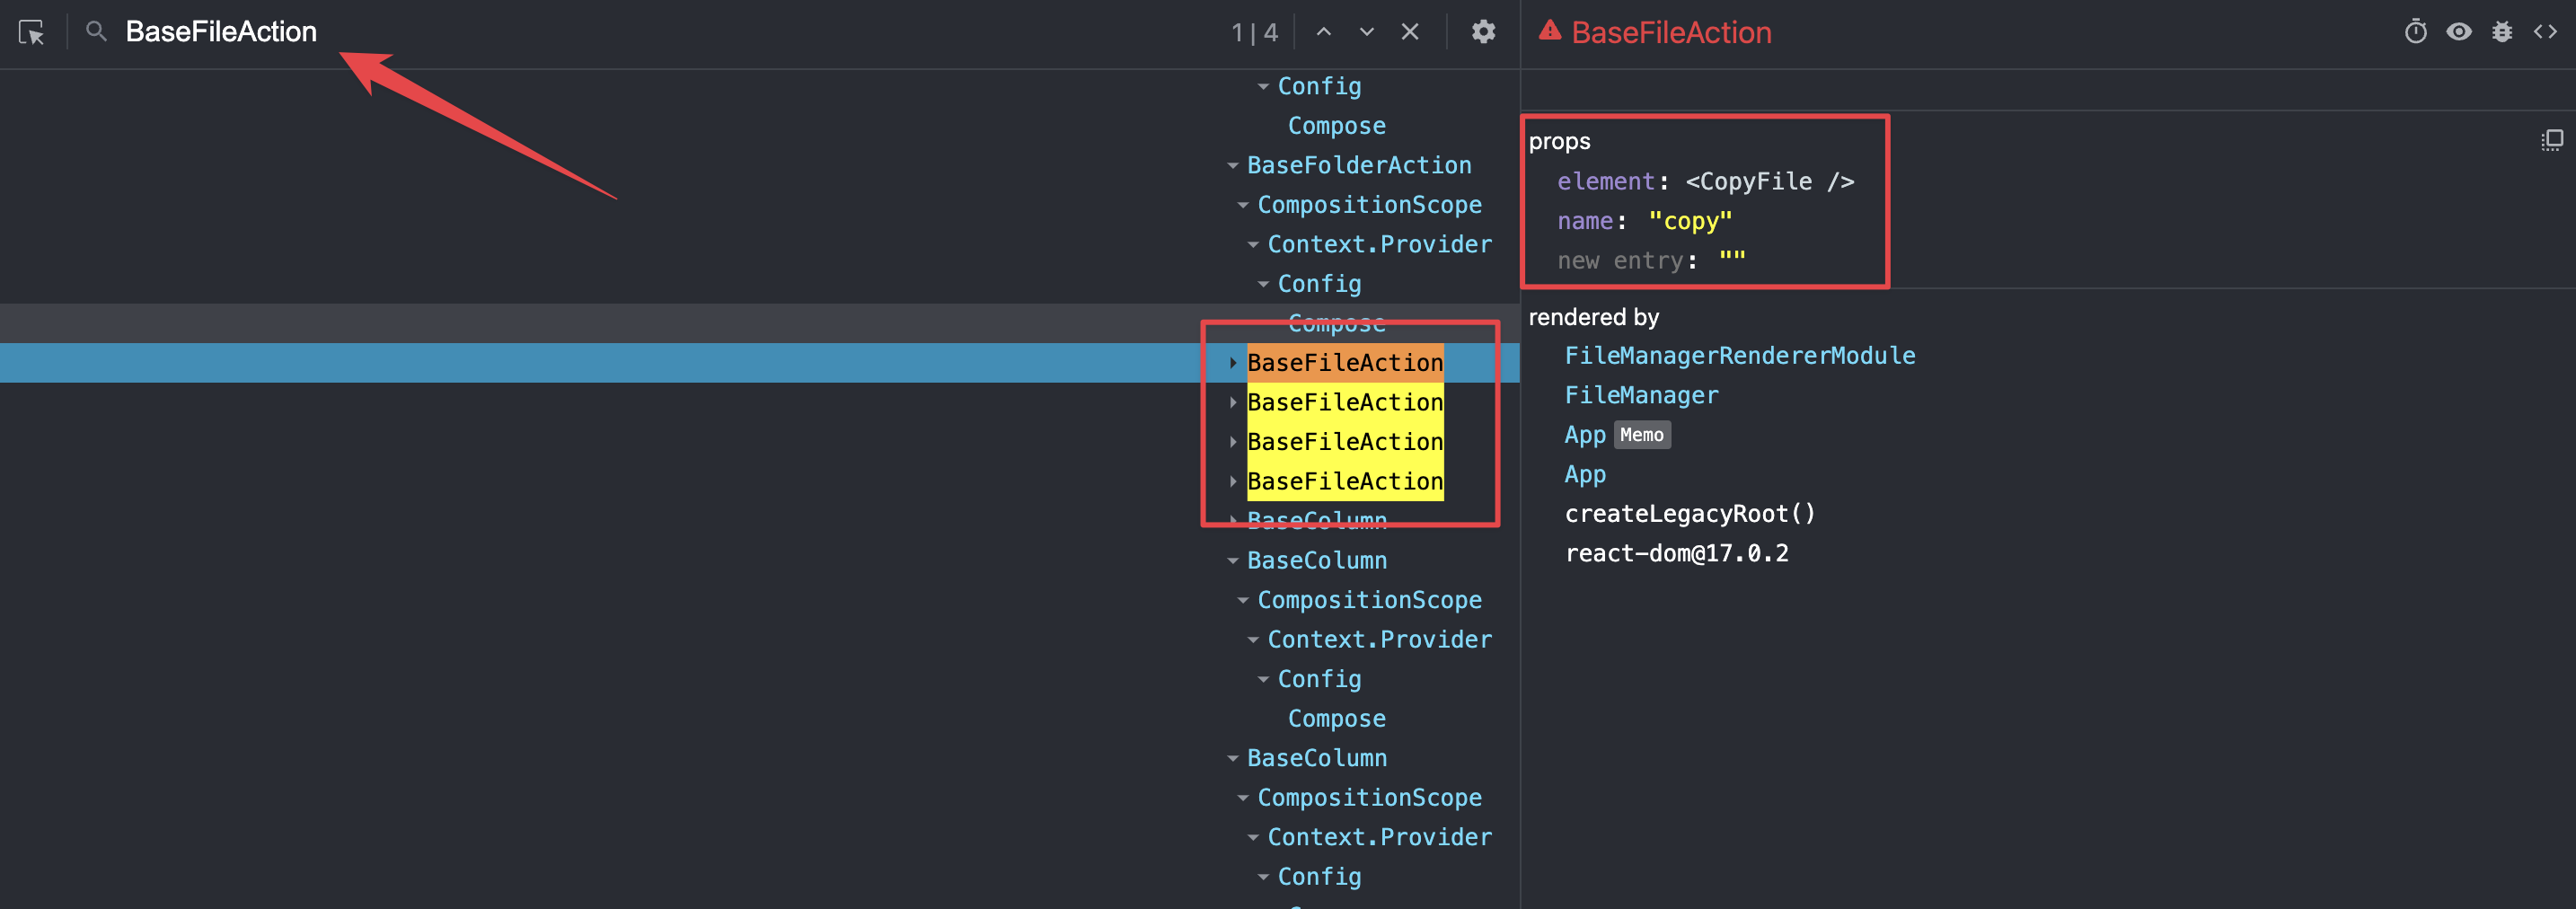Screen dimensions: 2576x909
Task: Collapse the BaseFolderAction tree node
Action: [x=1232, y=164]
